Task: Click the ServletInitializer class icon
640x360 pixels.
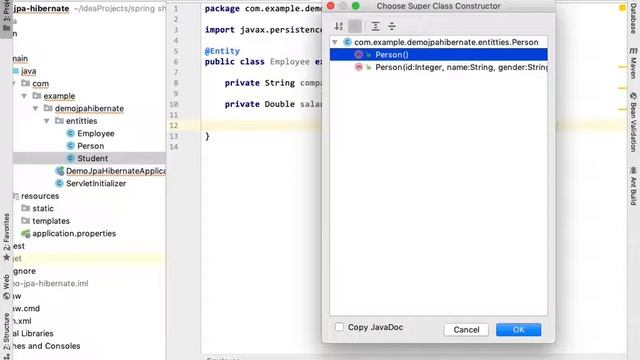Action: [x=60, y=184]
